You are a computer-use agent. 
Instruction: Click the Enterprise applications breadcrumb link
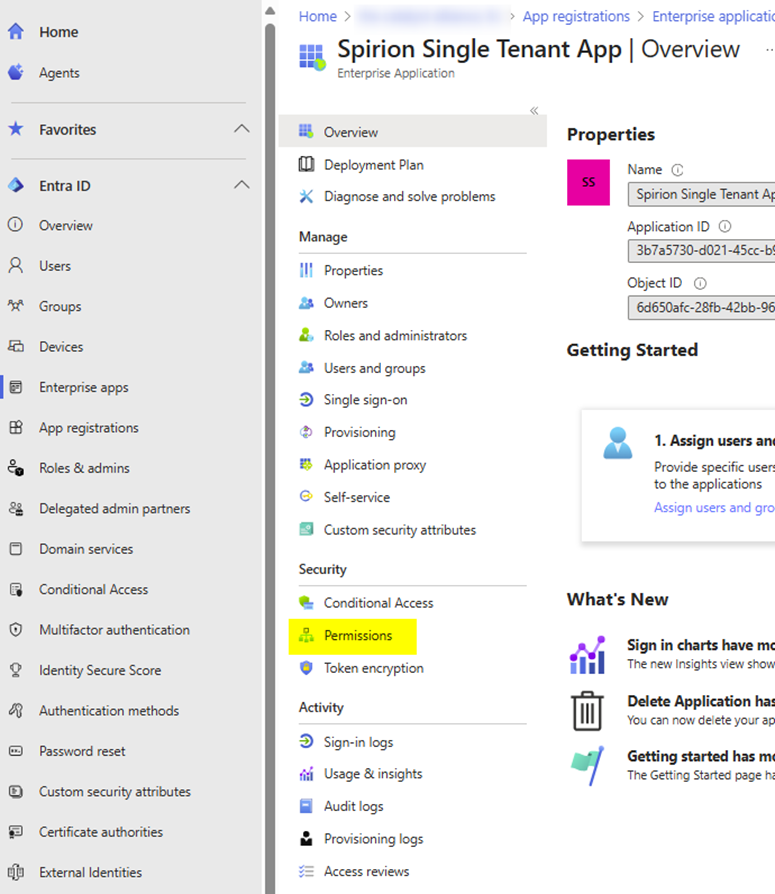point(713,17)
